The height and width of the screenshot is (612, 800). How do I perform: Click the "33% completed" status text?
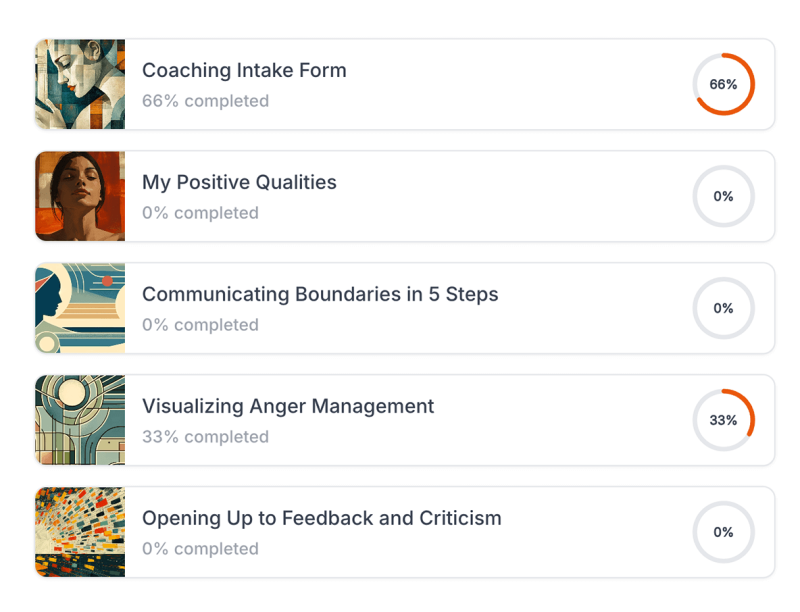pos(205,437)
